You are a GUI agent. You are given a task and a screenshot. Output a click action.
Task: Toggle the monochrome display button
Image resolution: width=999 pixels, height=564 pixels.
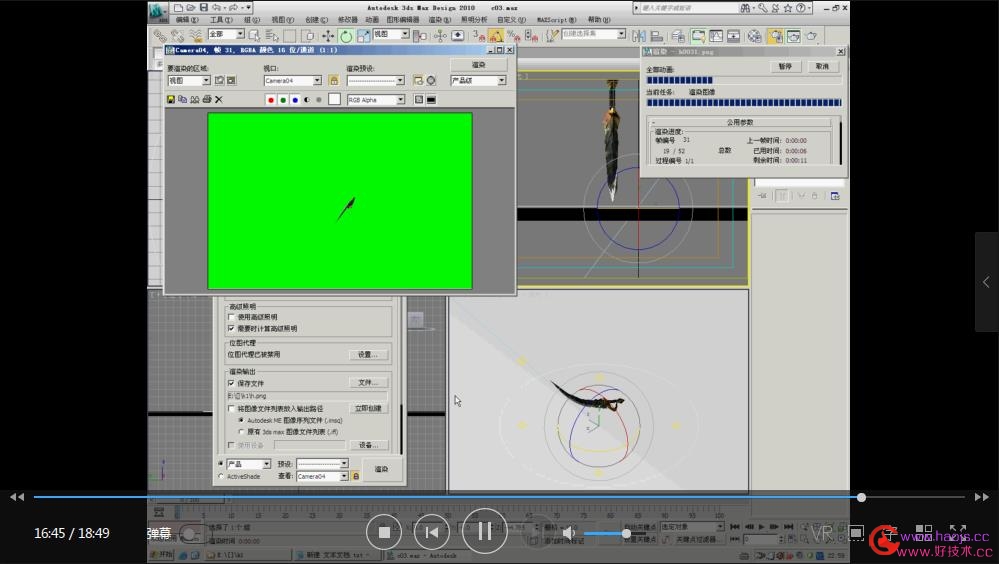pos(319,99)
